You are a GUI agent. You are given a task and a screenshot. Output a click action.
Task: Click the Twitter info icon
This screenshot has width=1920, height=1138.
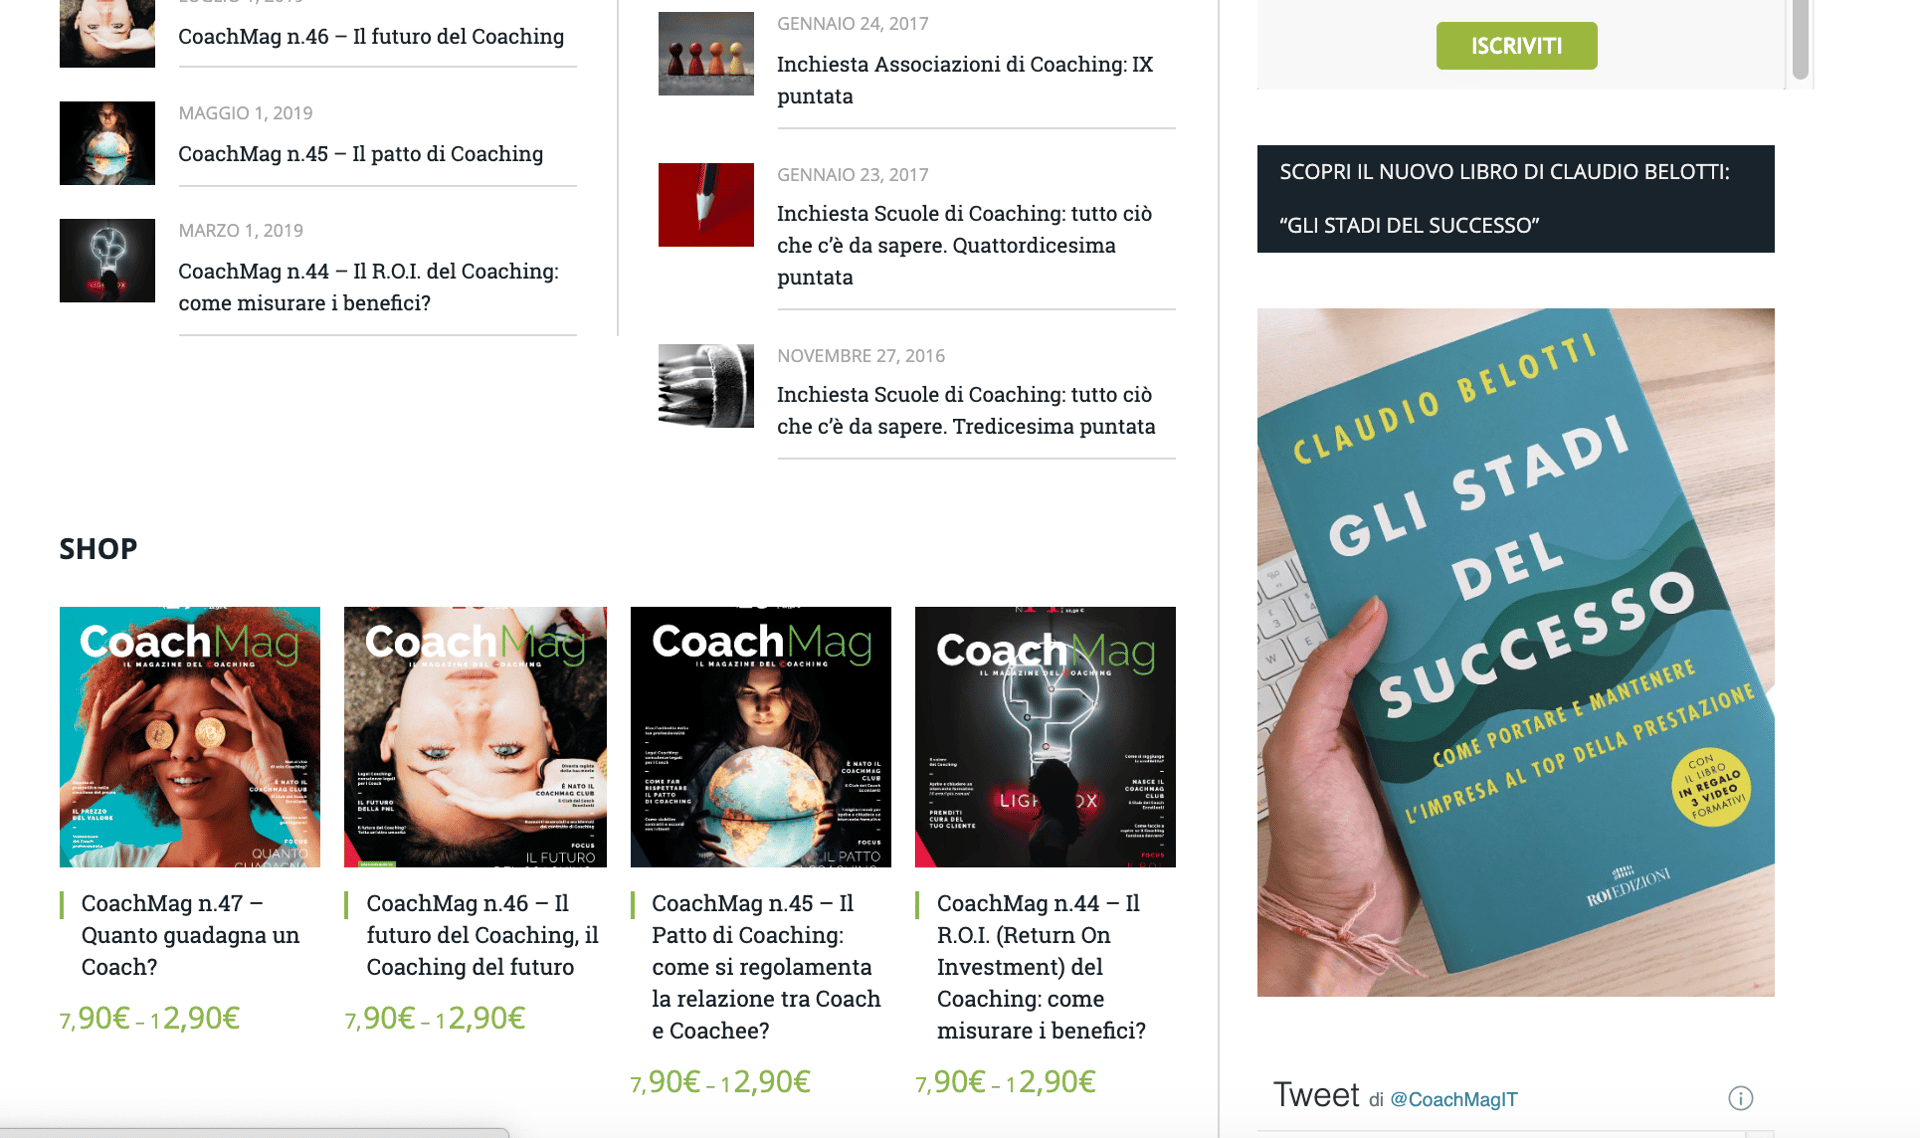[1740, 1098]
